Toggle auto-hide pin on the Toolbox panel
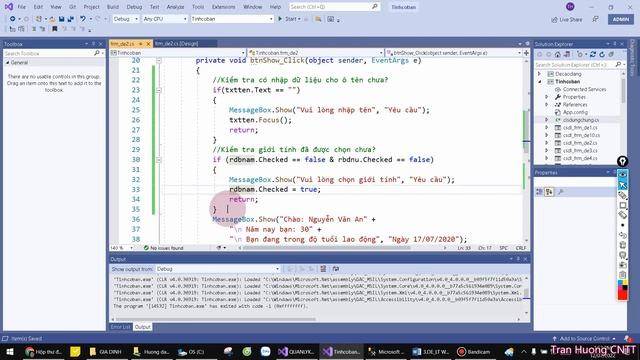Screen dimensions: 640x360 [93, 44]
